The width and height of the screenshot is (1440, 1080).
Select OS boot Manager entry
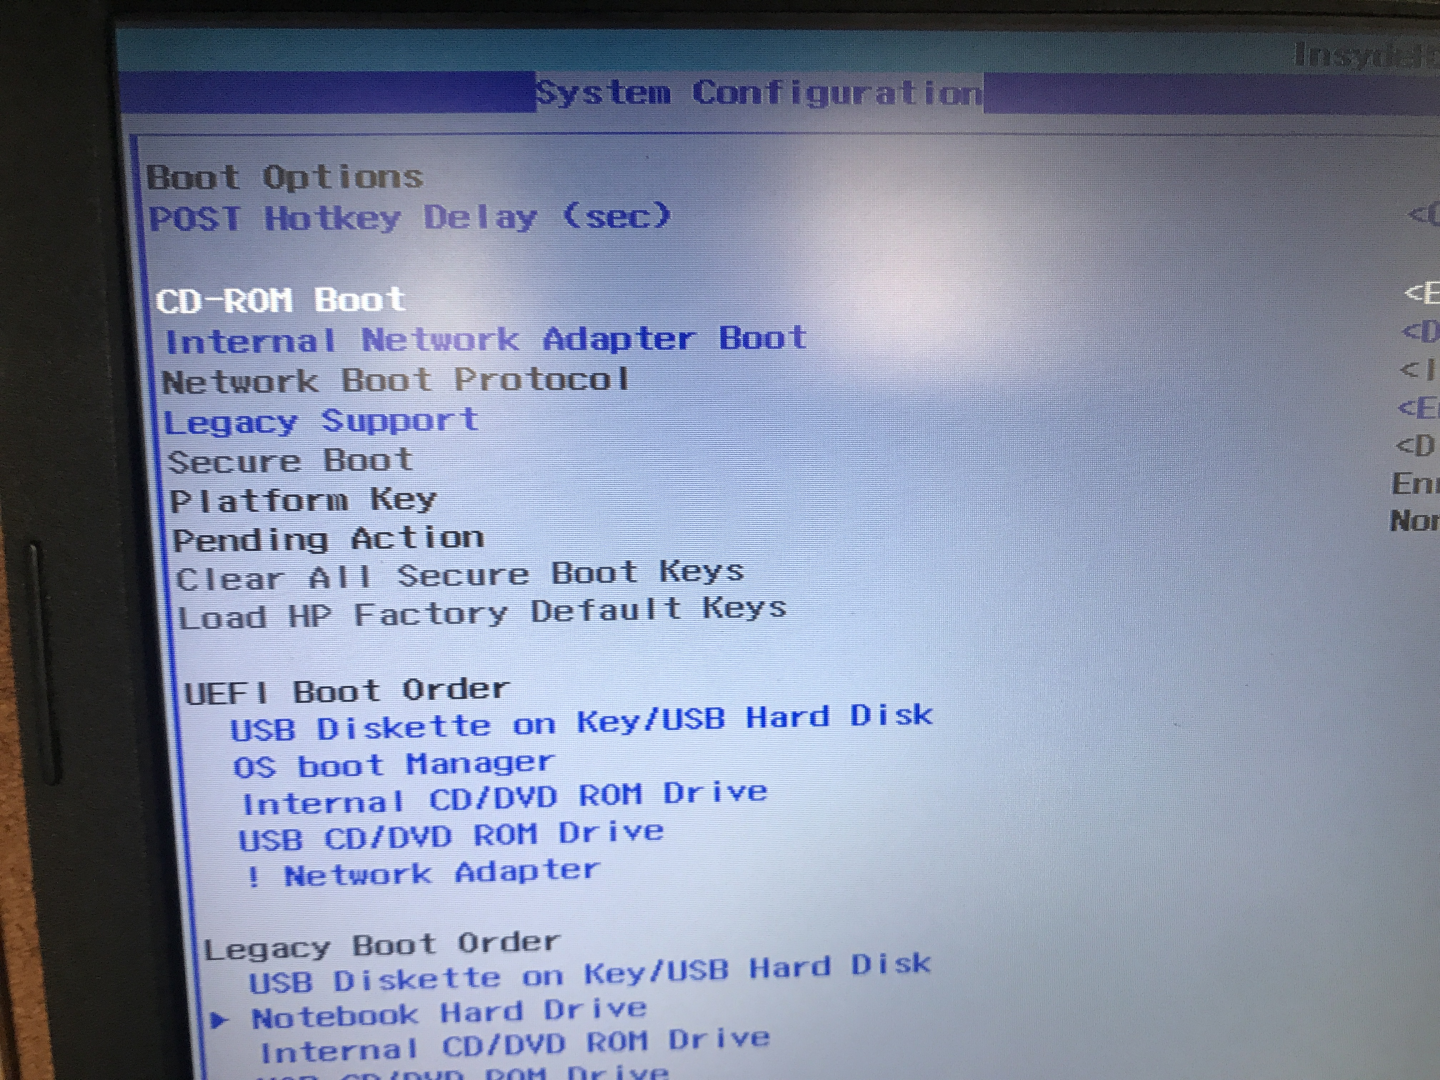pos(394,766)
